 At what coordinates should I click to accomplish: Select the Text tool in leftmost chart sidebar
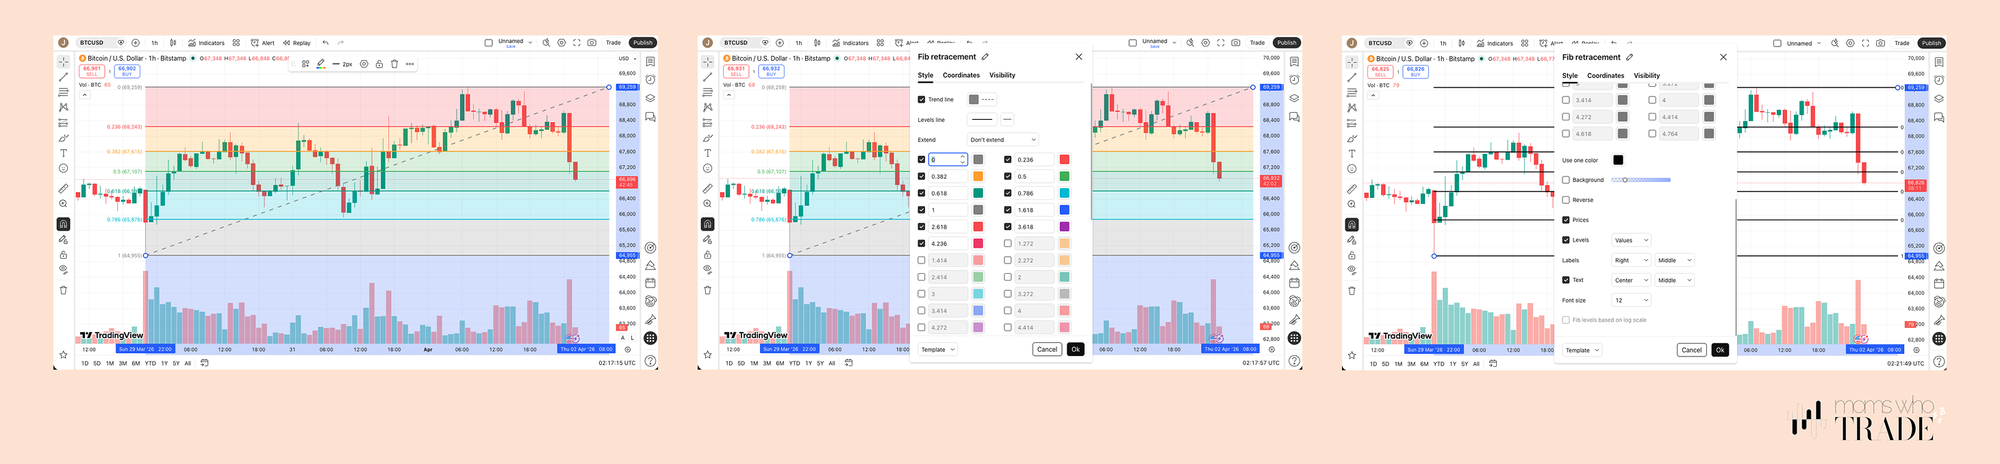(63, 153)
